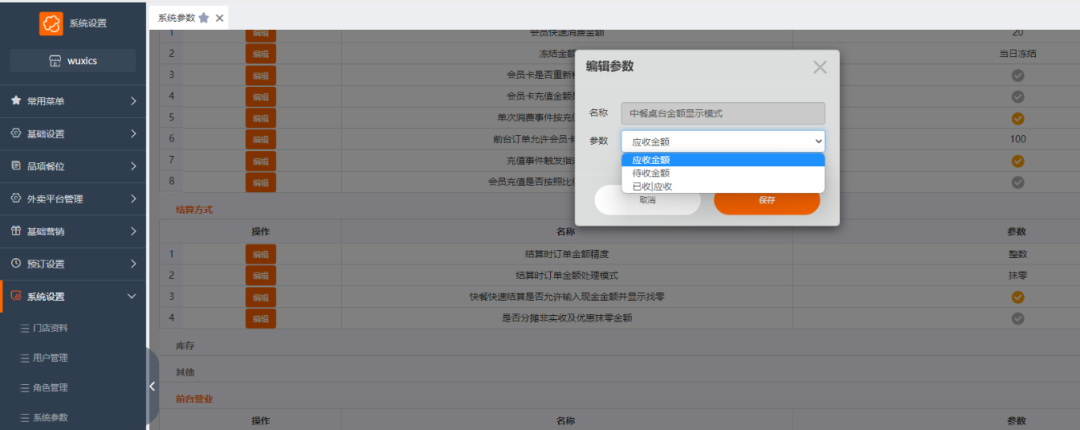Click 编辑 for 结算时订单金额精度
This screenshot has width=1080, height=430.
click(260, 254)
